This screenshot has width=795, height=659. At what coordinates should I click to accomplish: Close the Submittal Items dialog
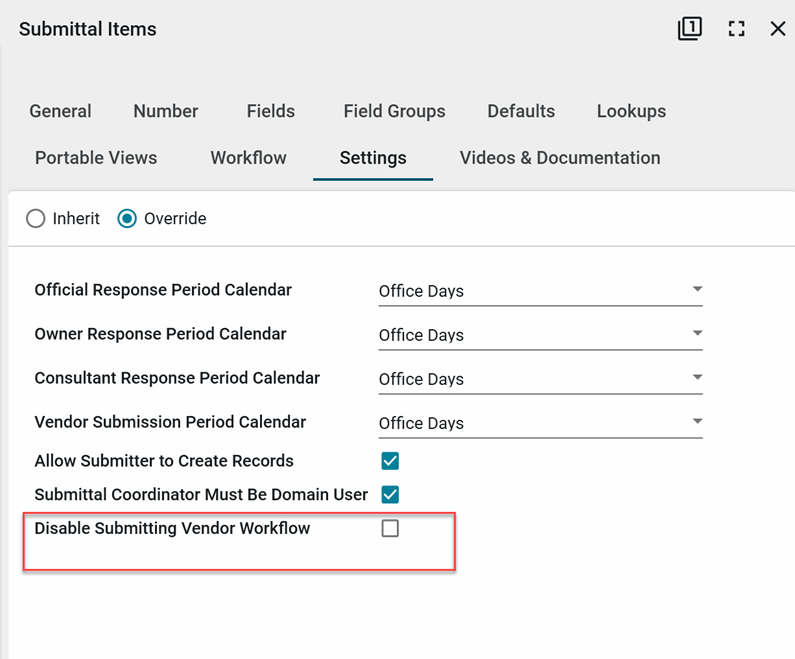pyautogui.click(x=778, y=29)
